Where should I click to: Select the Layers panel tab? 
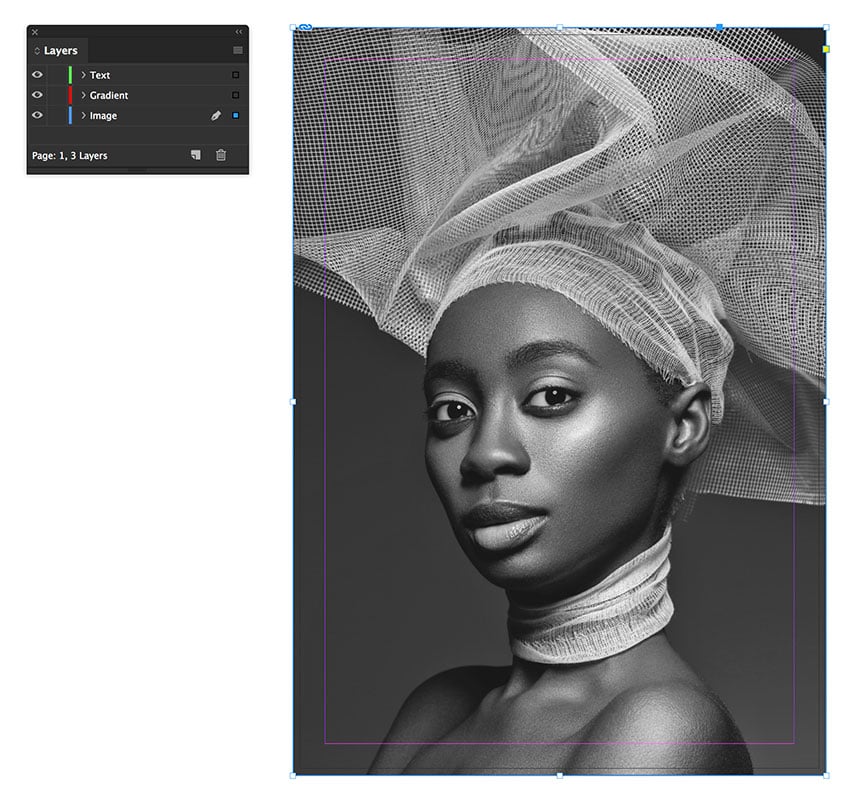click(x=60, y=50)
